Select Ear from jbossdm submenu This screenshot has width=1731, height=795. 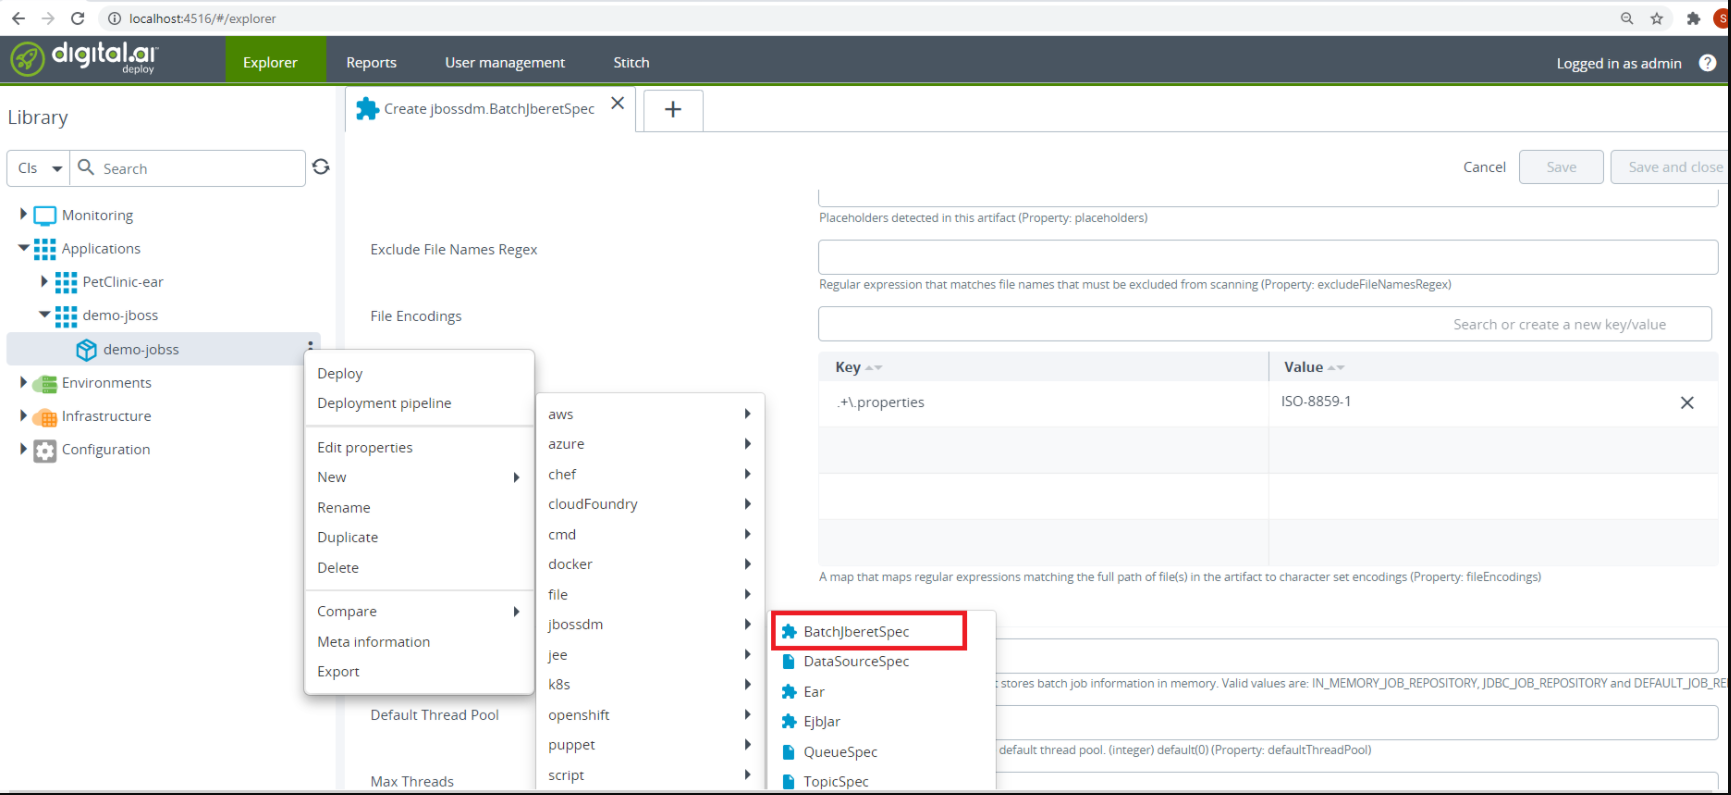point(882,692)
